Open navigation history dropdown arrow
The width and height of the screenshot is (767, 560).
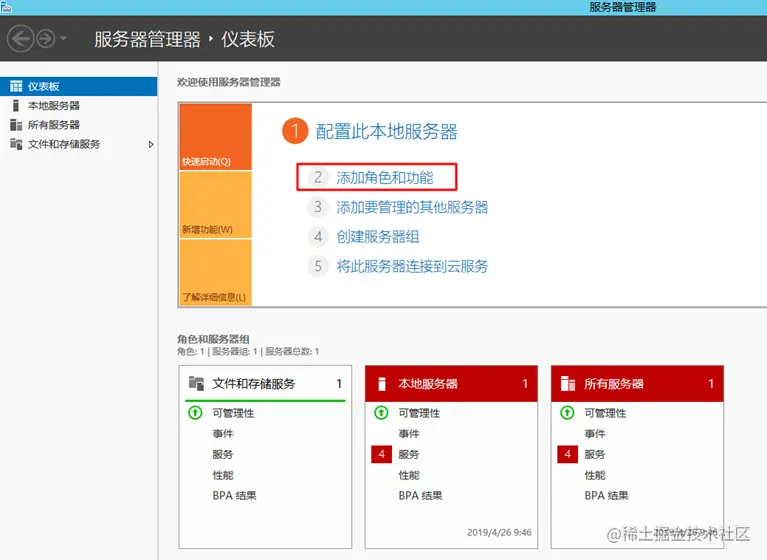pyautogui.click(x=64, y=38)
